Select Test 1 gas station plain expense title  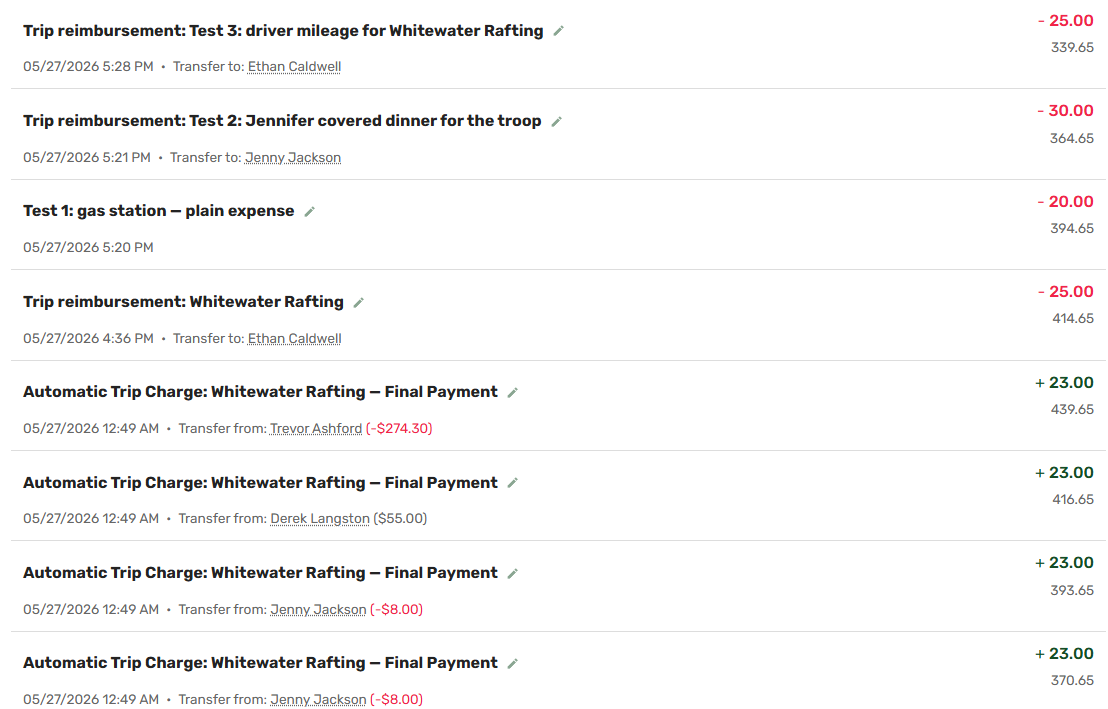(159, 211)
